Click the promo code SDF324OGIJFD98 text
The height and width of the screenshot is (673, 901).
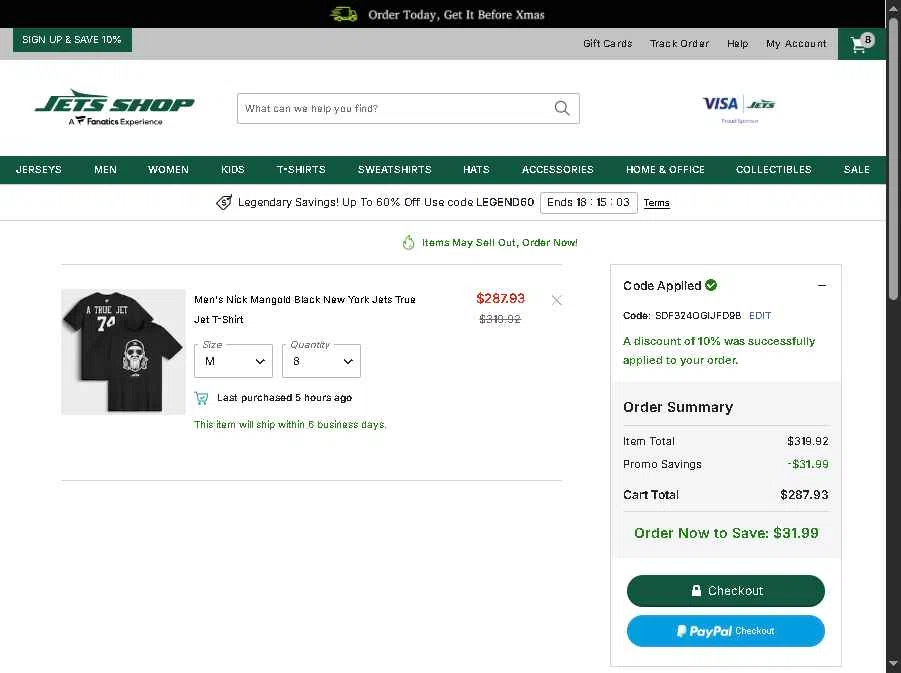tap(698, 316)
